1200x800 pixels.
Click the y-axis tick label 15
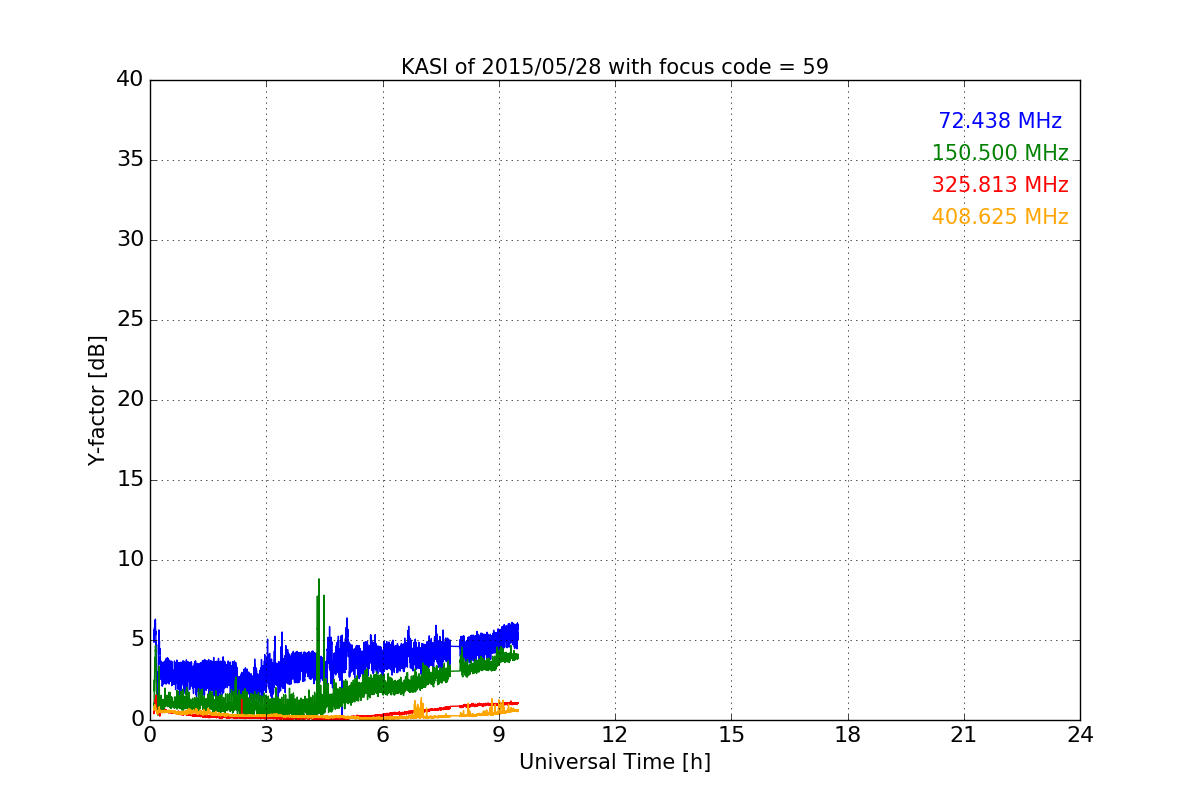130,480
